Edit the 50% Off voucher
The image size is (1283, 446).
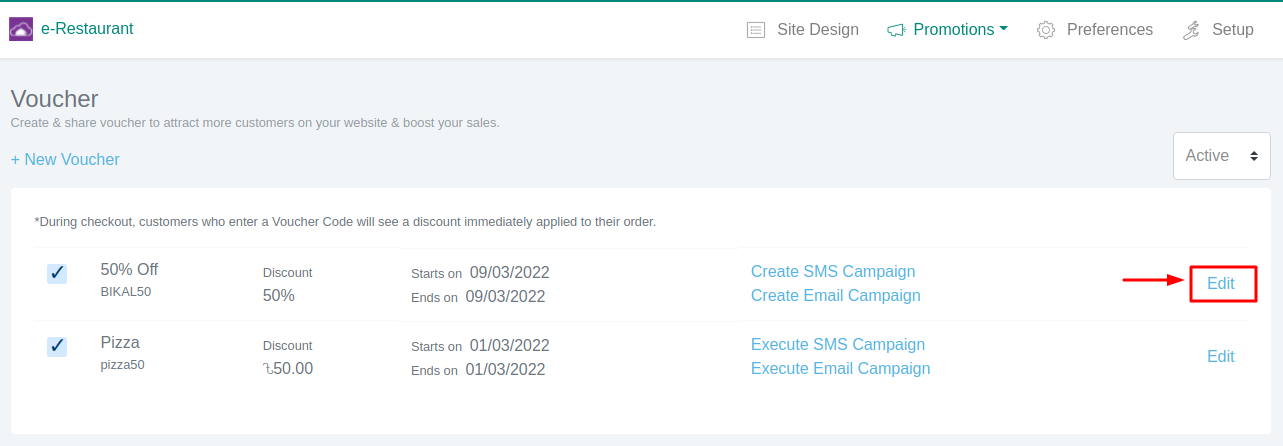point(1221,284)
